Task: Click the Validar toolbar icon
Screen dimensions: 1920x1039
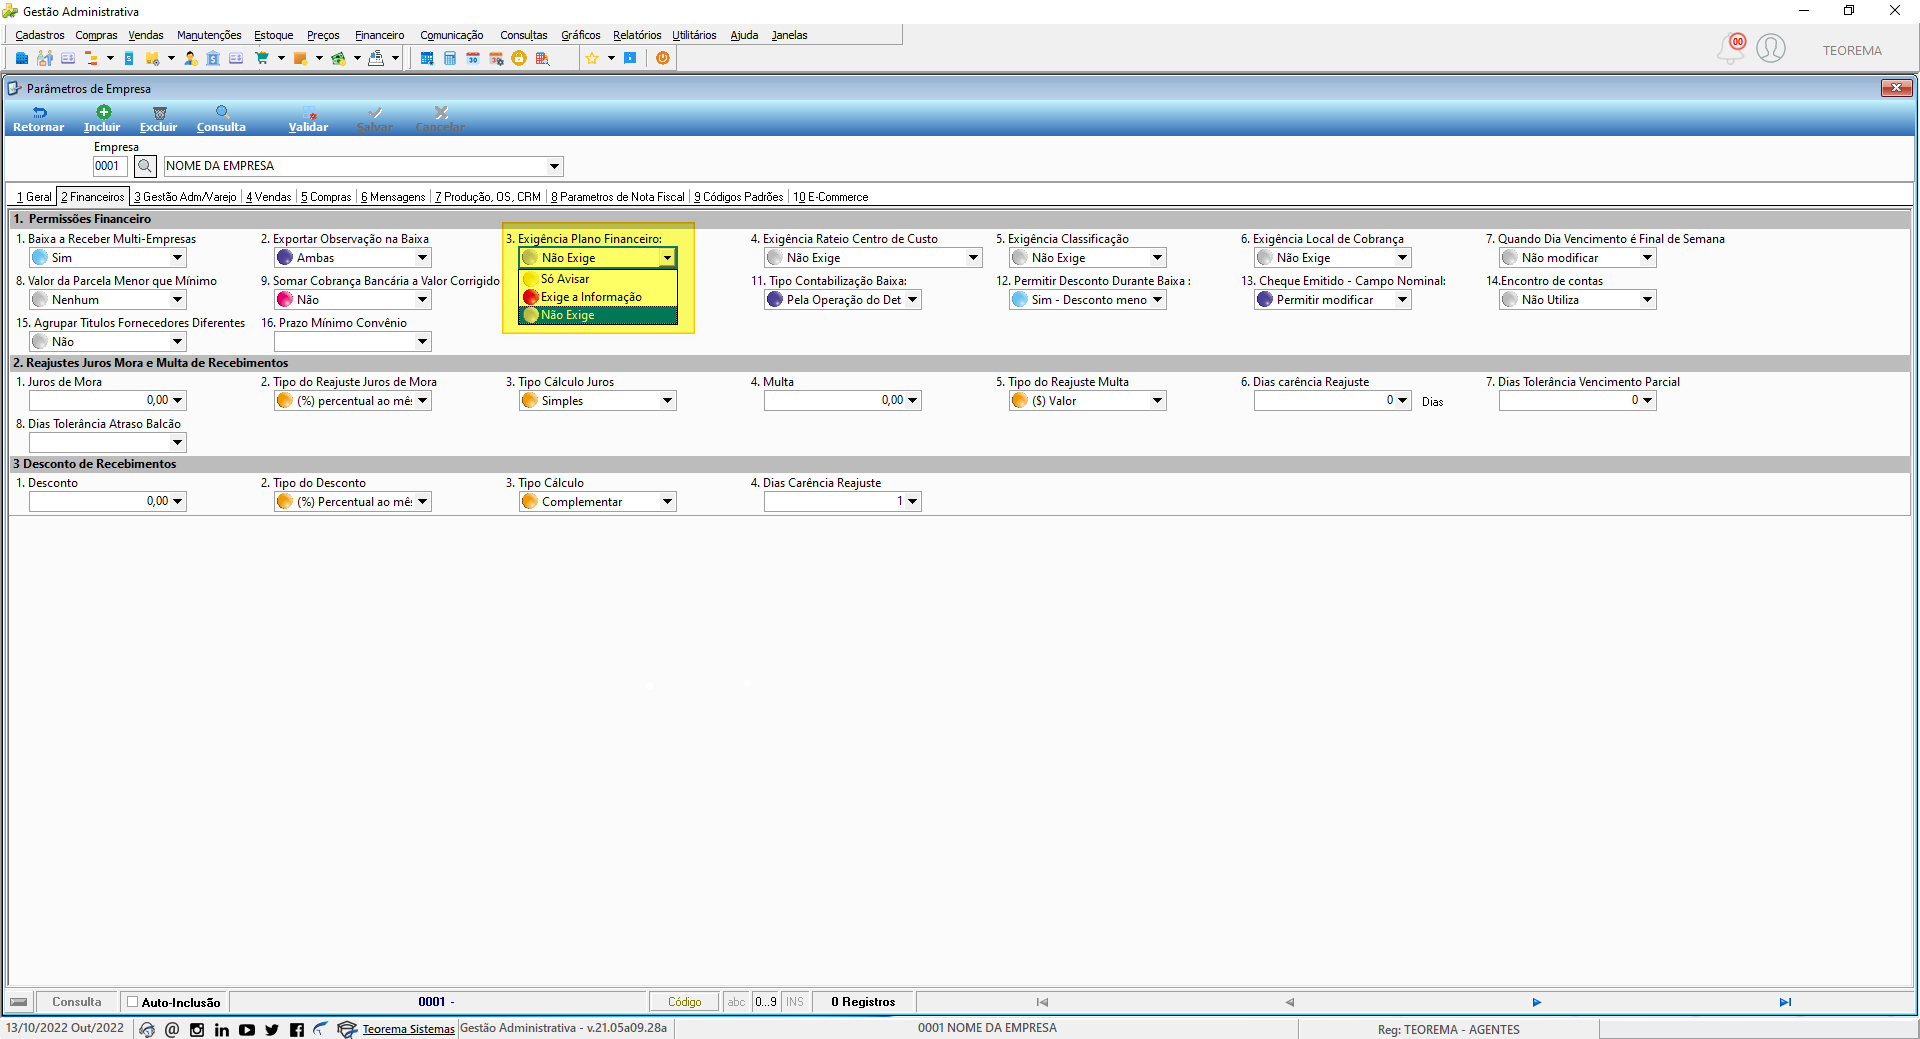Action: [309, 113]
